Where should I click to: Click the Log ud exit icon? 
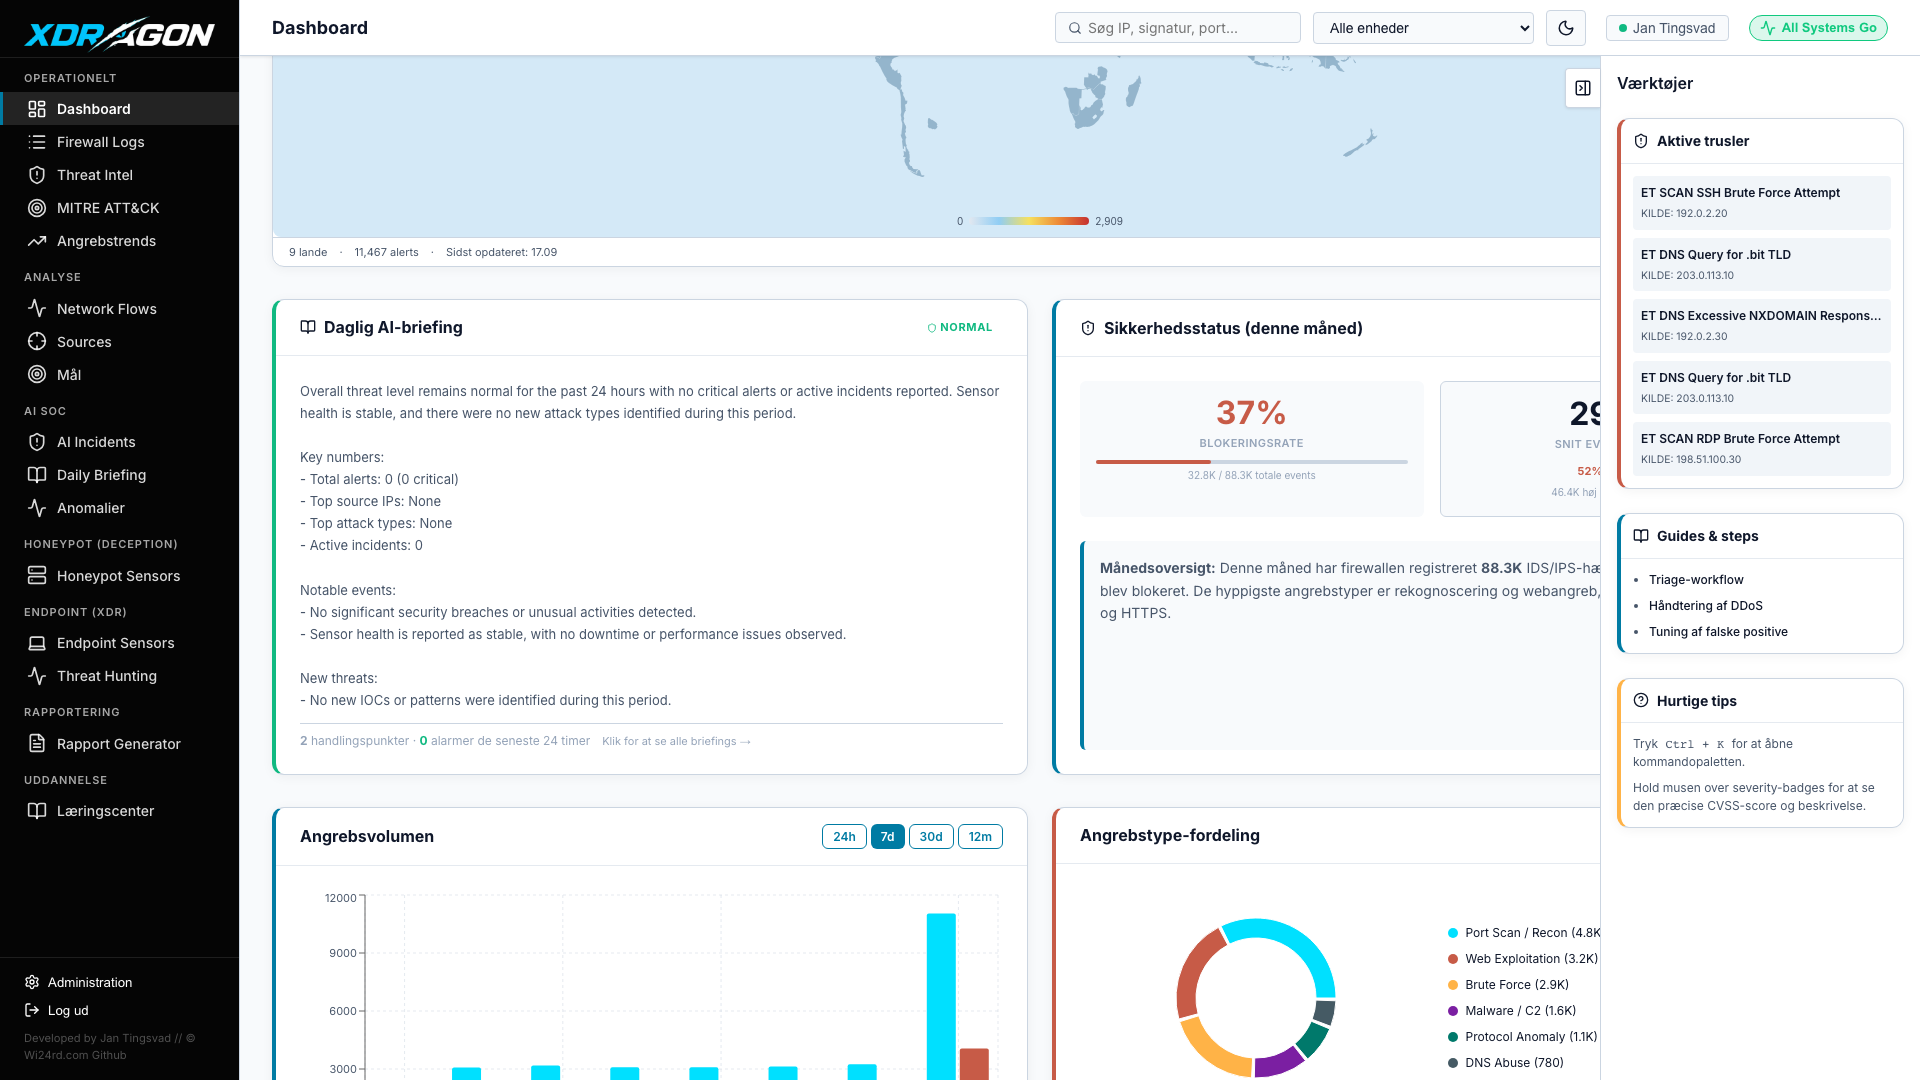32,1011
